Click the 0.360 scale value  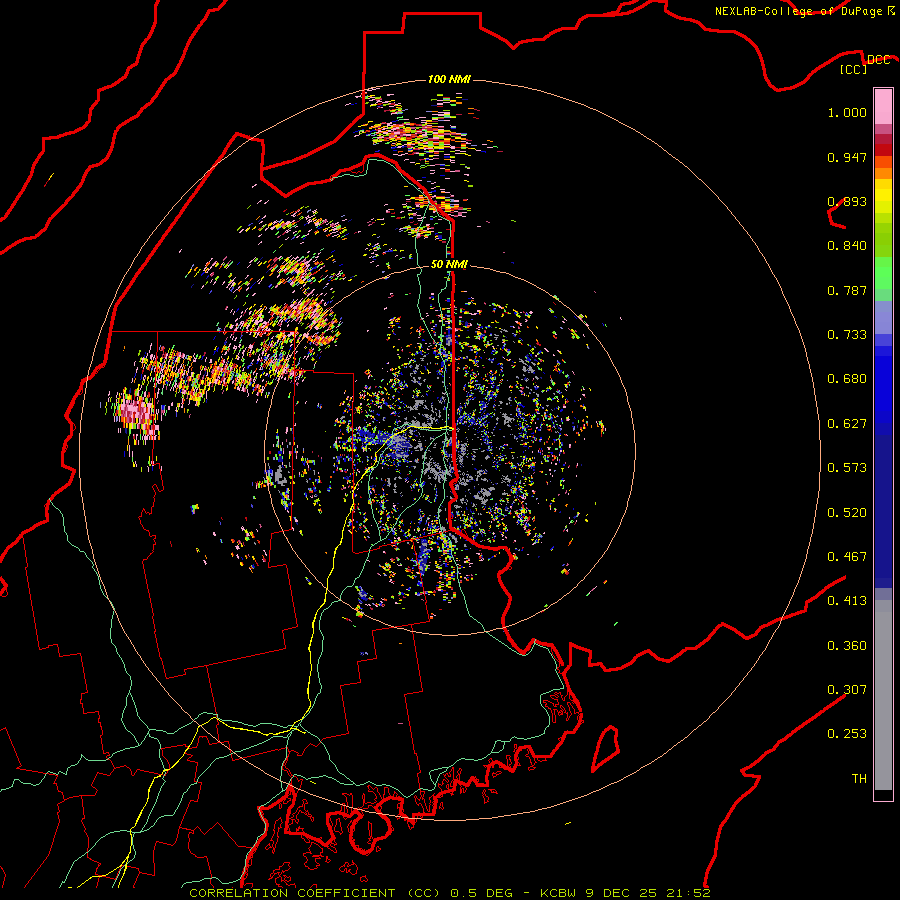pos(847,646)
